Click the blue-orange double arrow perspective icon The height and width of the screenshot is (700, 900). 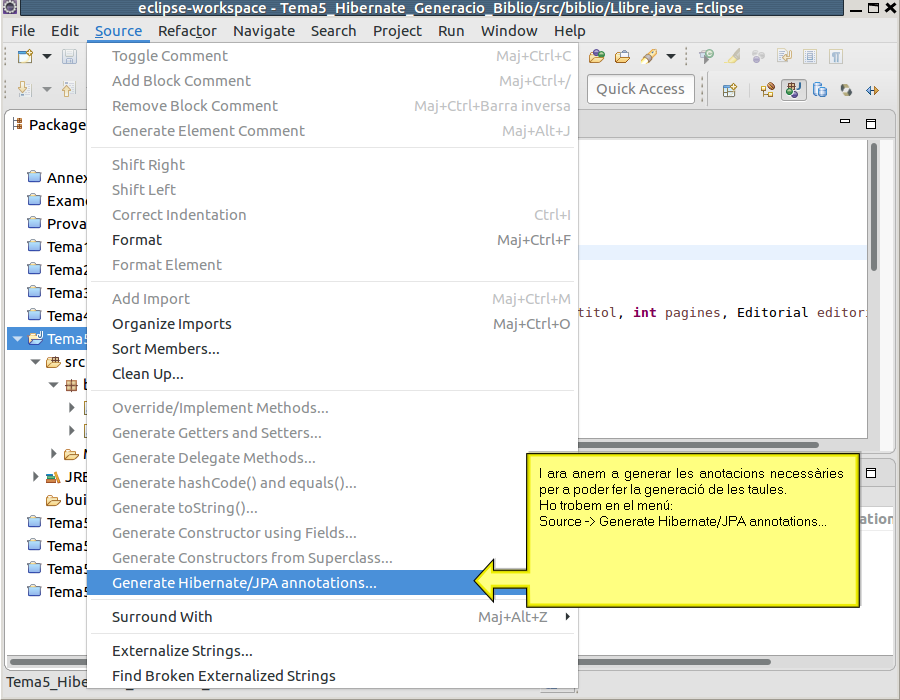(872, 90)
